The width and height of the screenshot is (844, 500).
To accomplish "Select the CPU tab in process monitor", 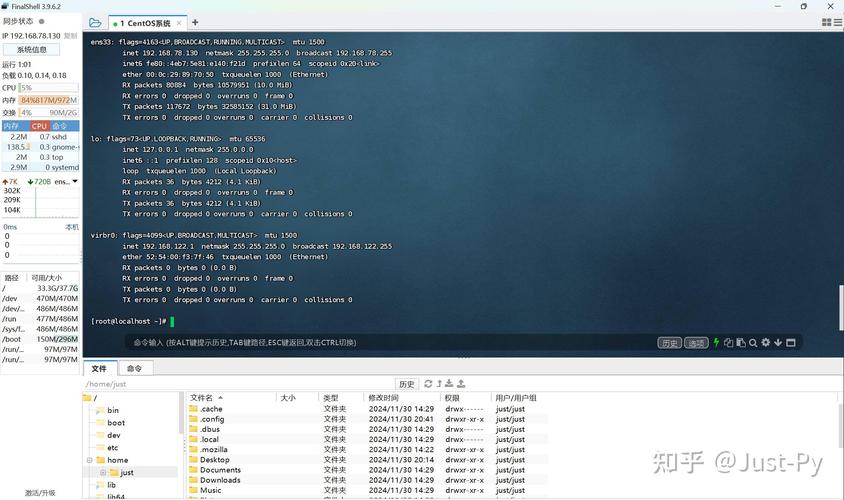I will coord(39,126).
